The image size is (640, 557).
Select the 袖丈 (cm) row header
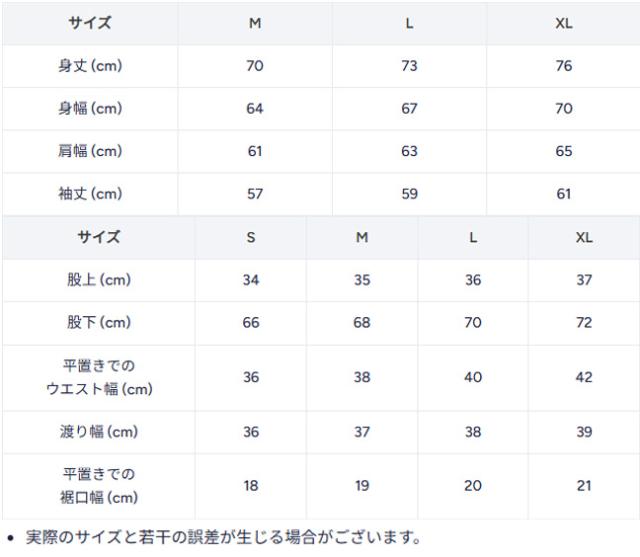90,194
